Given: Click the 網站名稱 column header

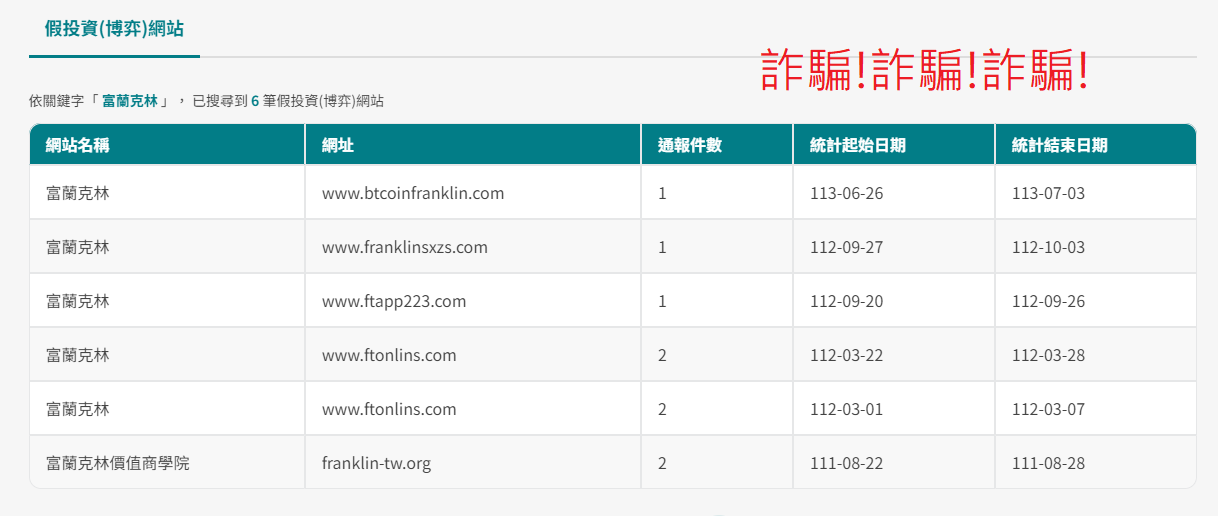Looking at the screenshot, I should point(78,145).
